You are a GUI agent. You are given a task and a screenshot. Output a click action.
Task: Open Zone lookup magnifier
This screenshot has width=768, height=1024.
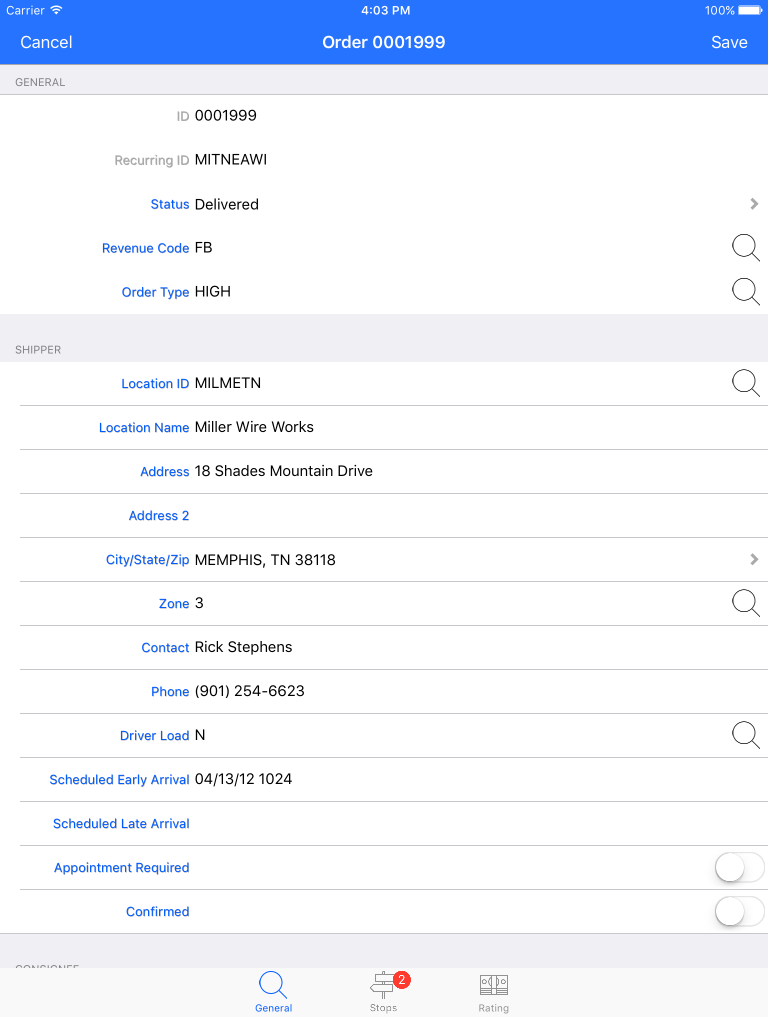pos(745,603)
